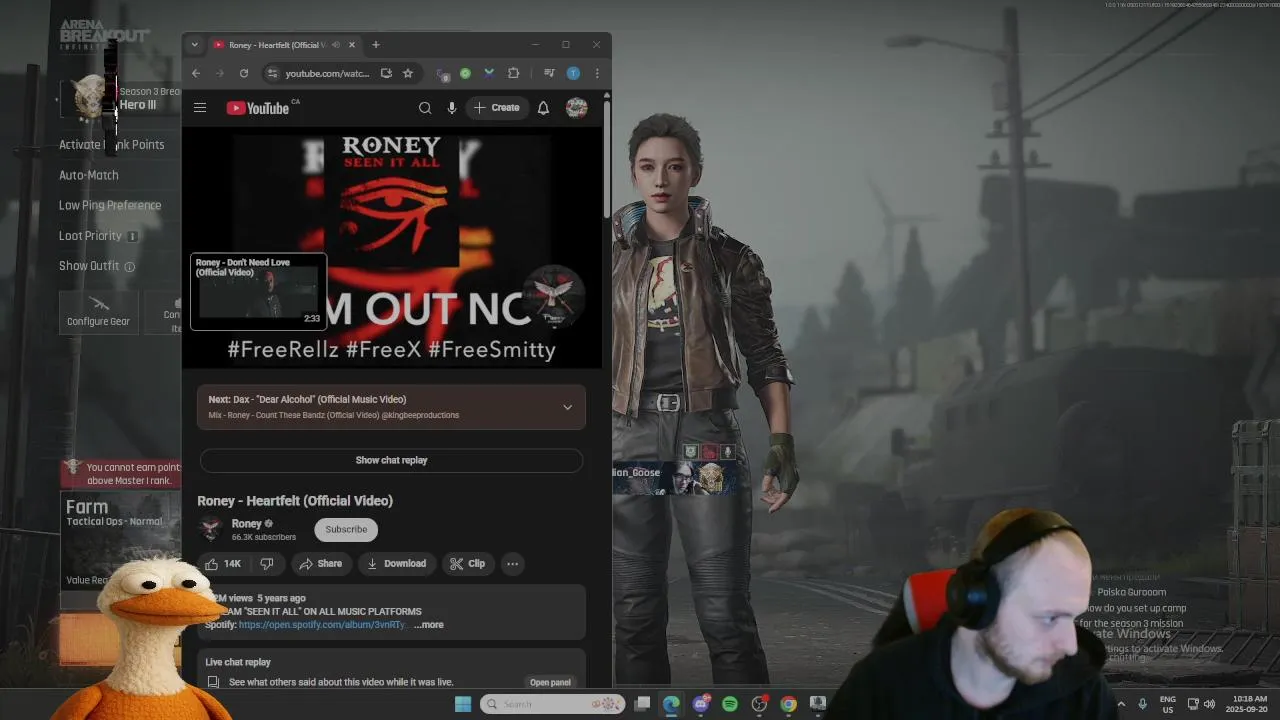Expand the Next: Dax Dear Alcohol queue

(567, 407)
